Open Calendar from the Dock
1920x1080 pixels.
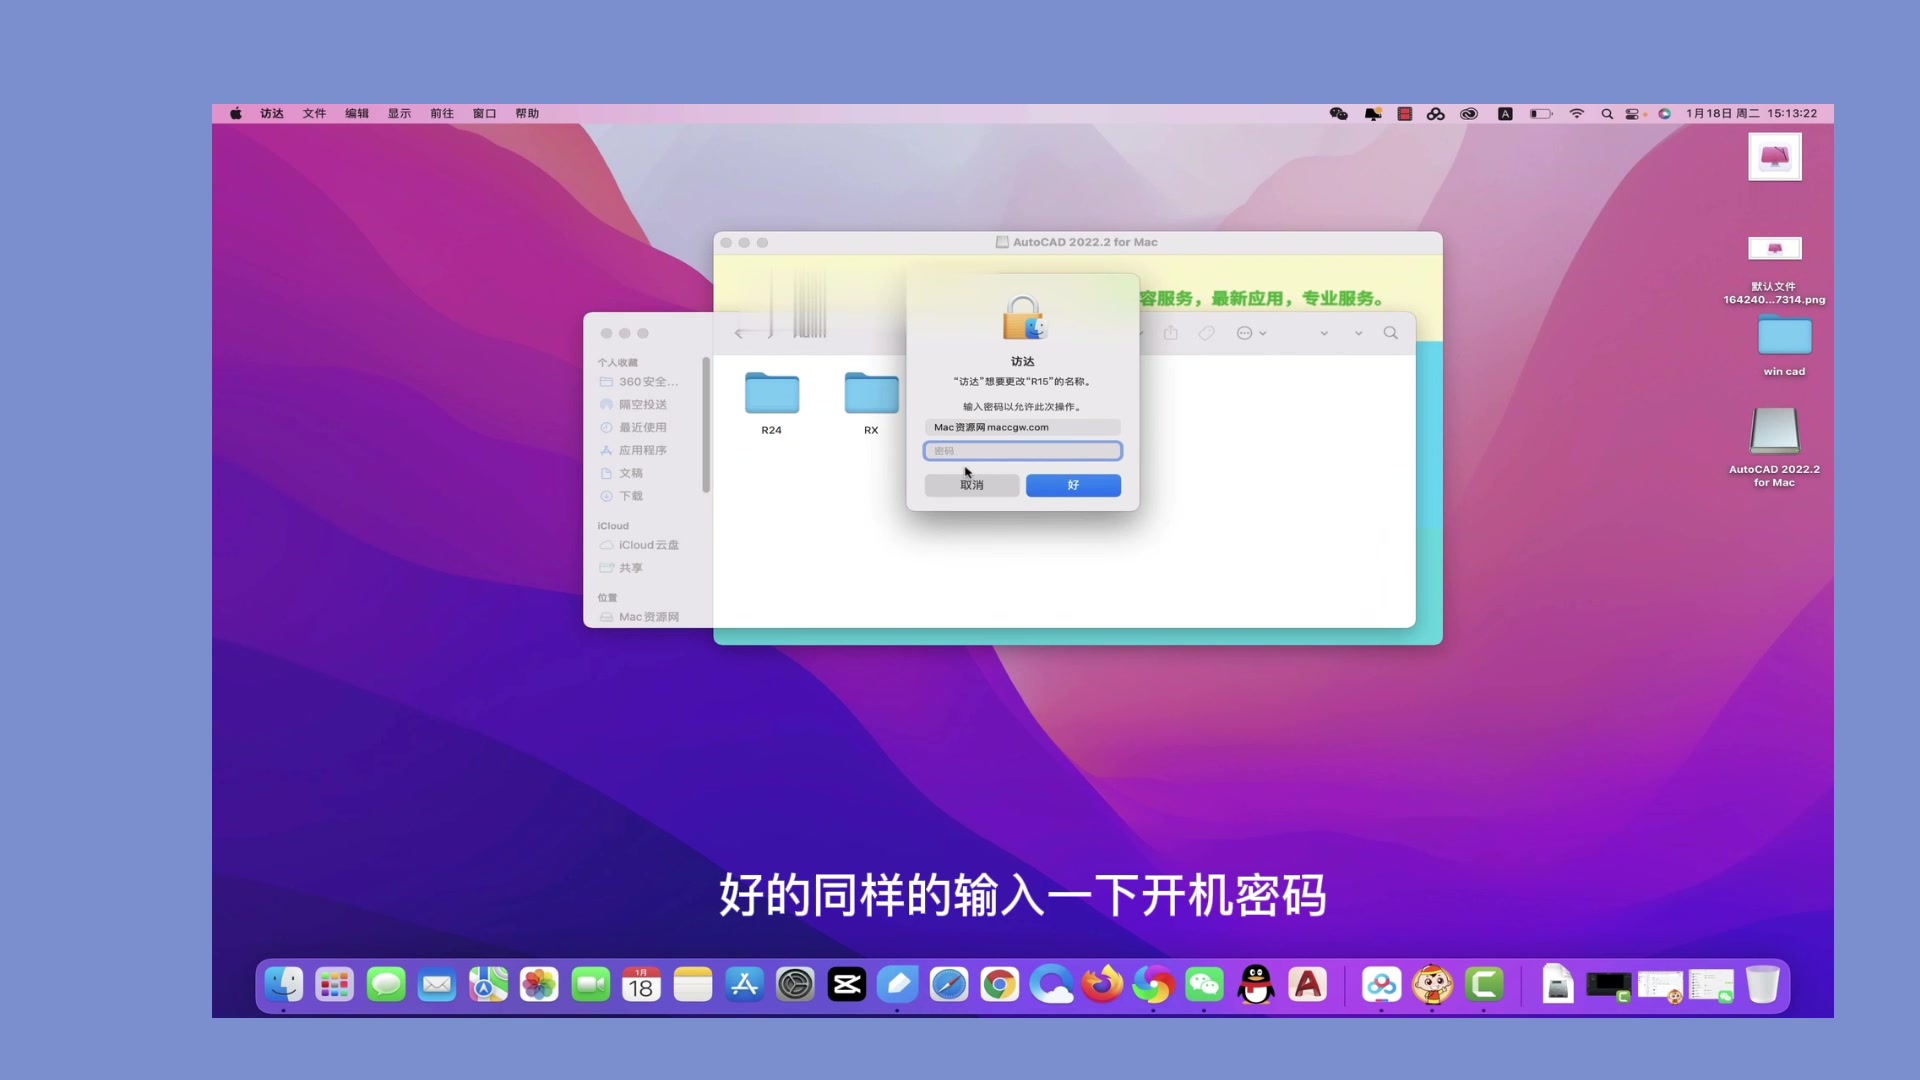click(641, 985)
